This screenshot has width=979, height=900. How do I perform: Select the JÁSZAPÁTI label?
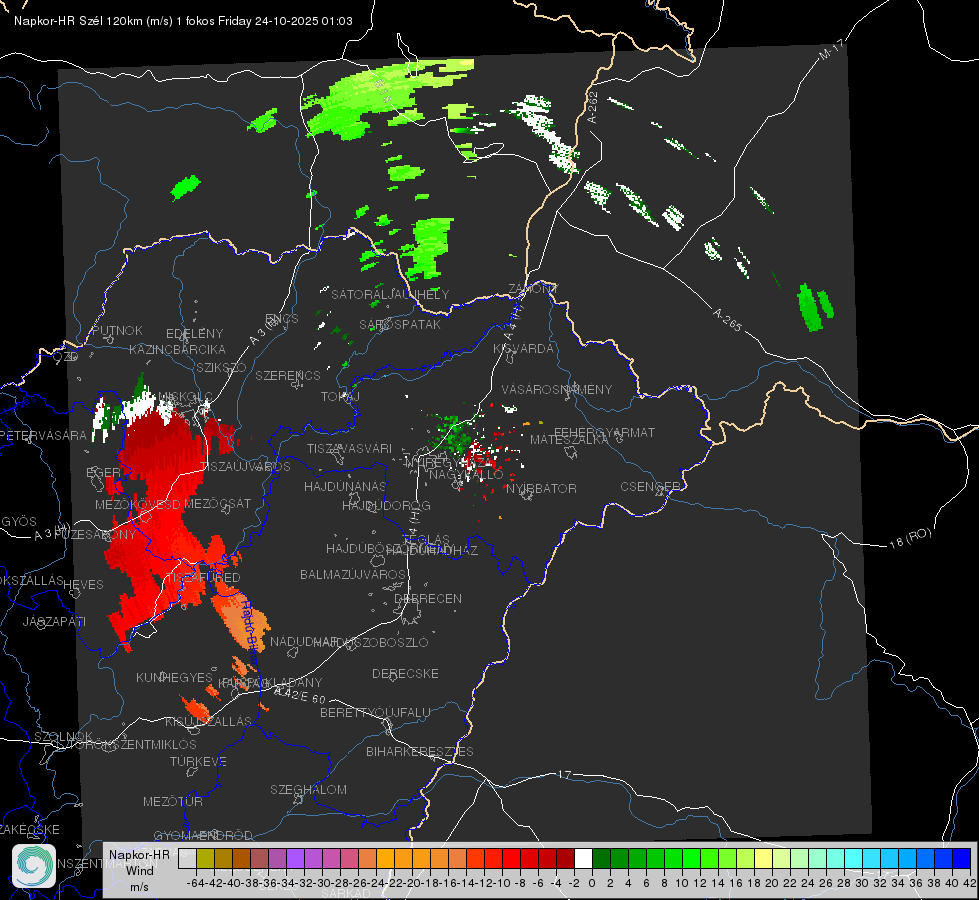(54, 621)
